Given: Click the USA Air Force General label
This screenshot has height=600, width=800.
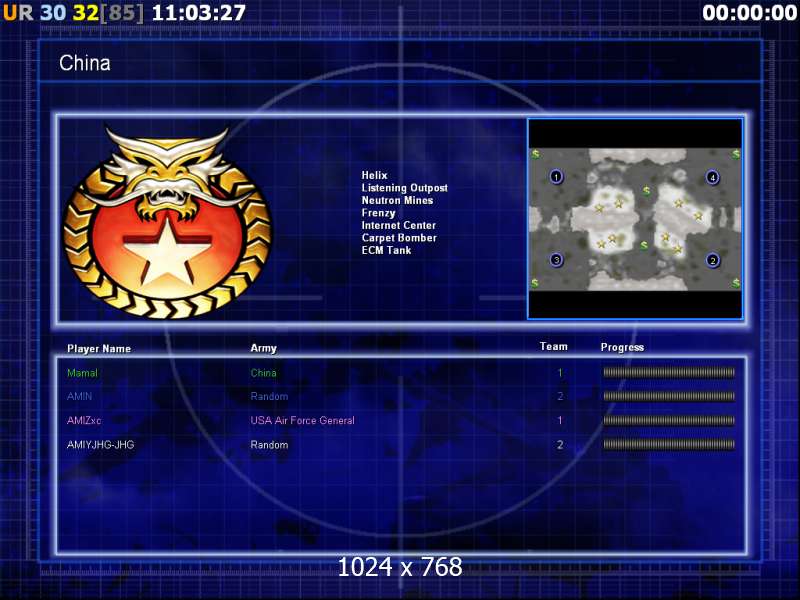Looking at the screenshot, I should (303, 420).
